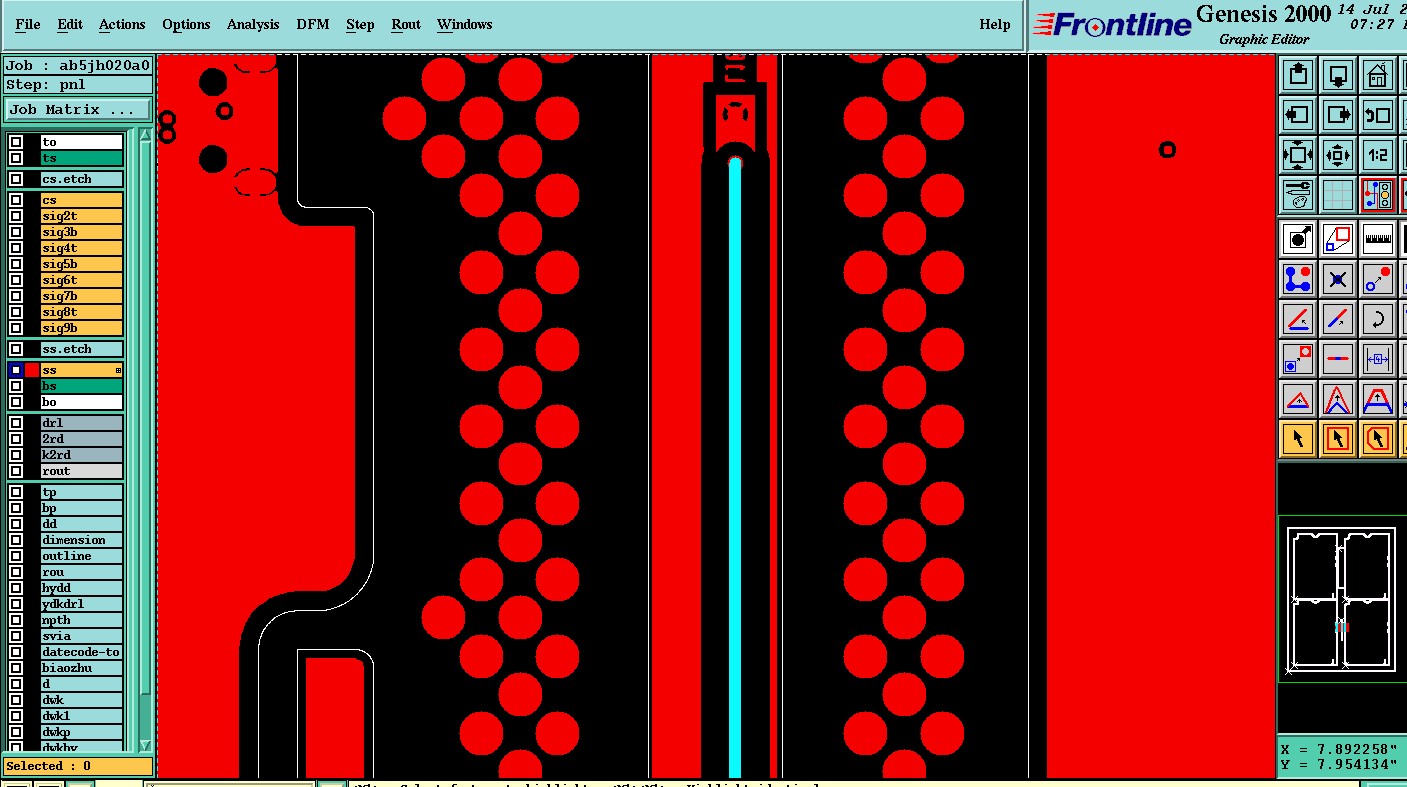Open the Options menu
1407x787 pixels.
tap(186, 24)
